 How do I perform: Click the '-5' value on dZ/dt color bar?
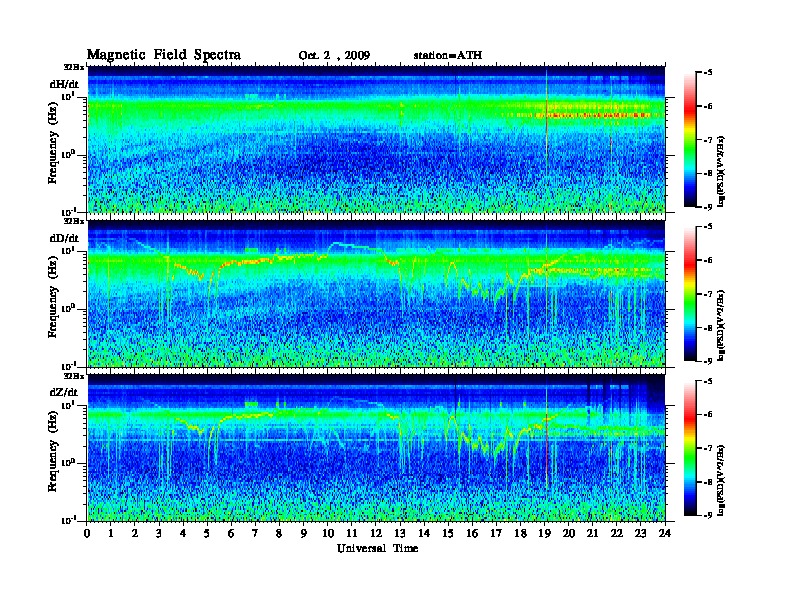click(708, 381)
